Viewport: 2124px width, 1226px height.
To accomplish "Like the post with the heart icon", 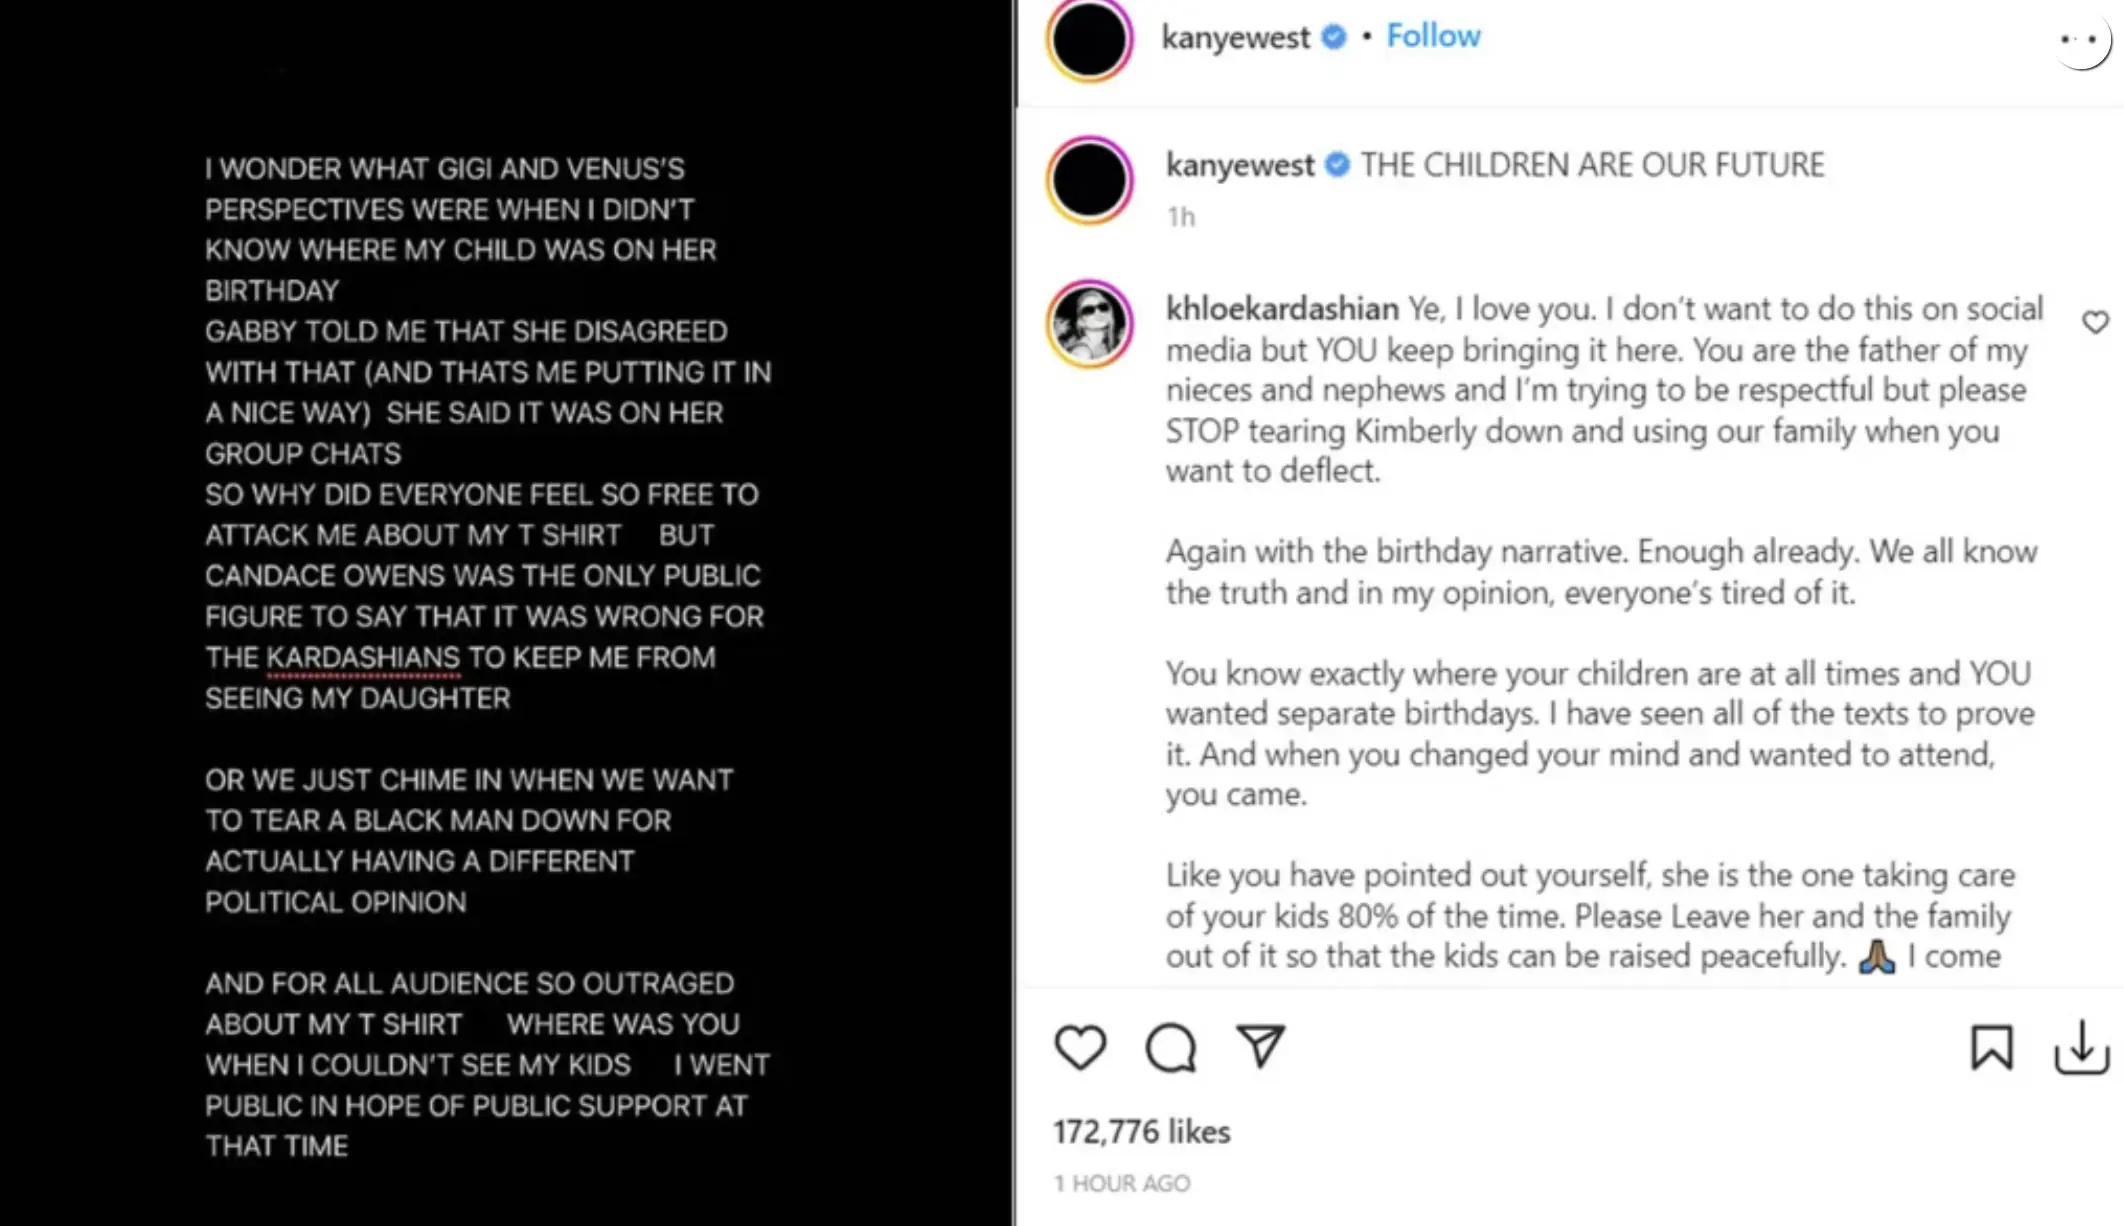I will point(1080,1048).
